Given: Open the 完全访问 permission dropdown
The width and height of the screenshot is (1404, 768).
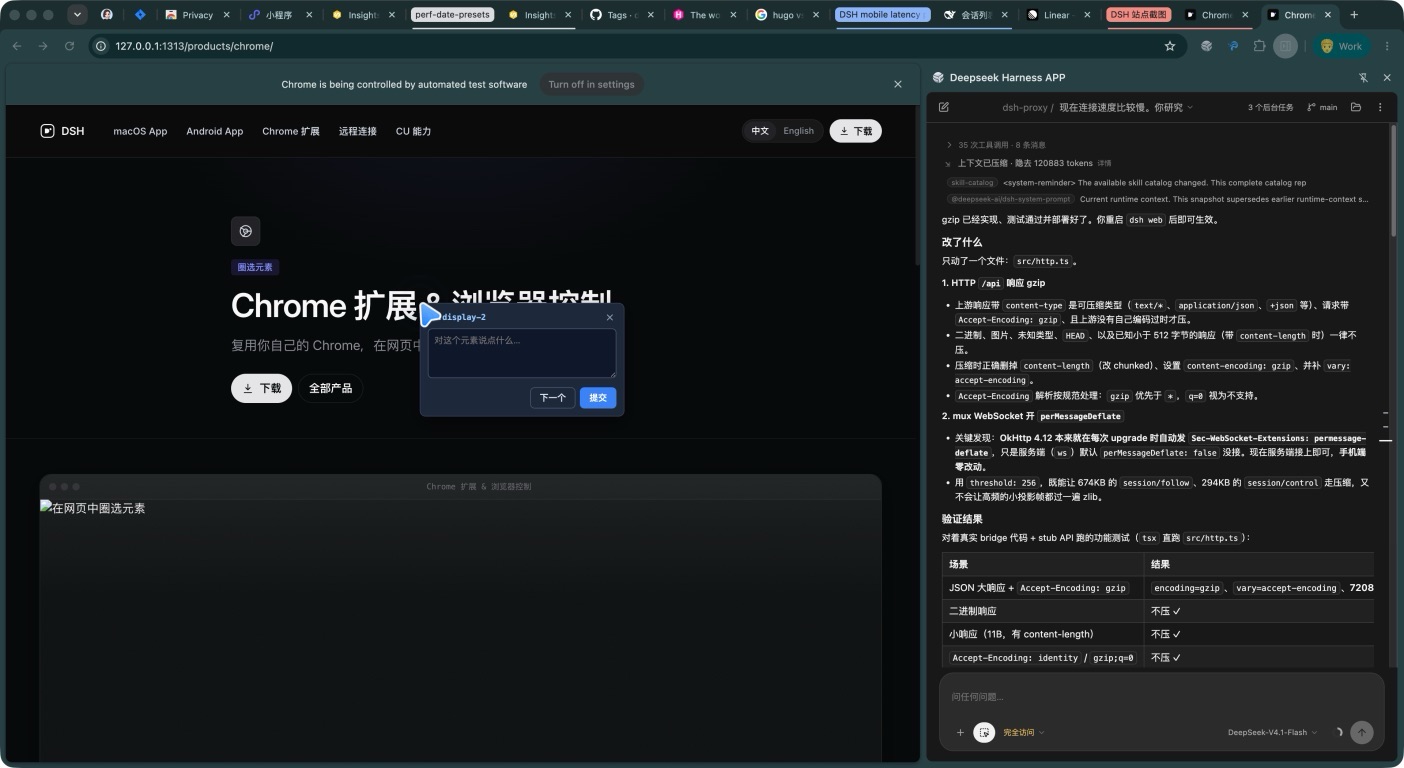Looking at the screenshot, I should click(x=1023, y=732).
